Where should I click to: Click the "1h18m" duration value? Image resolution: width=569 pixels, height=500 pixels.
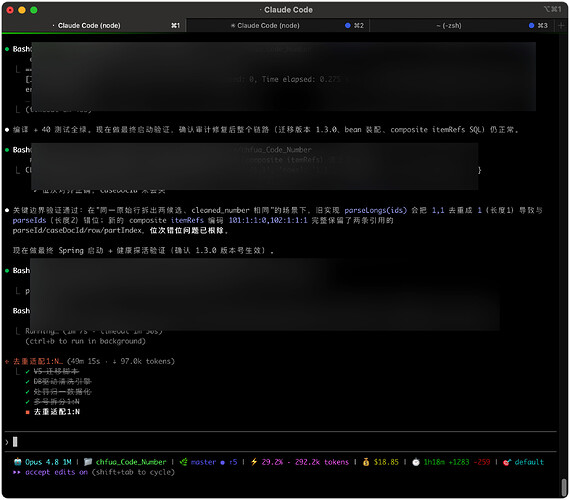(x=434, y=462)
